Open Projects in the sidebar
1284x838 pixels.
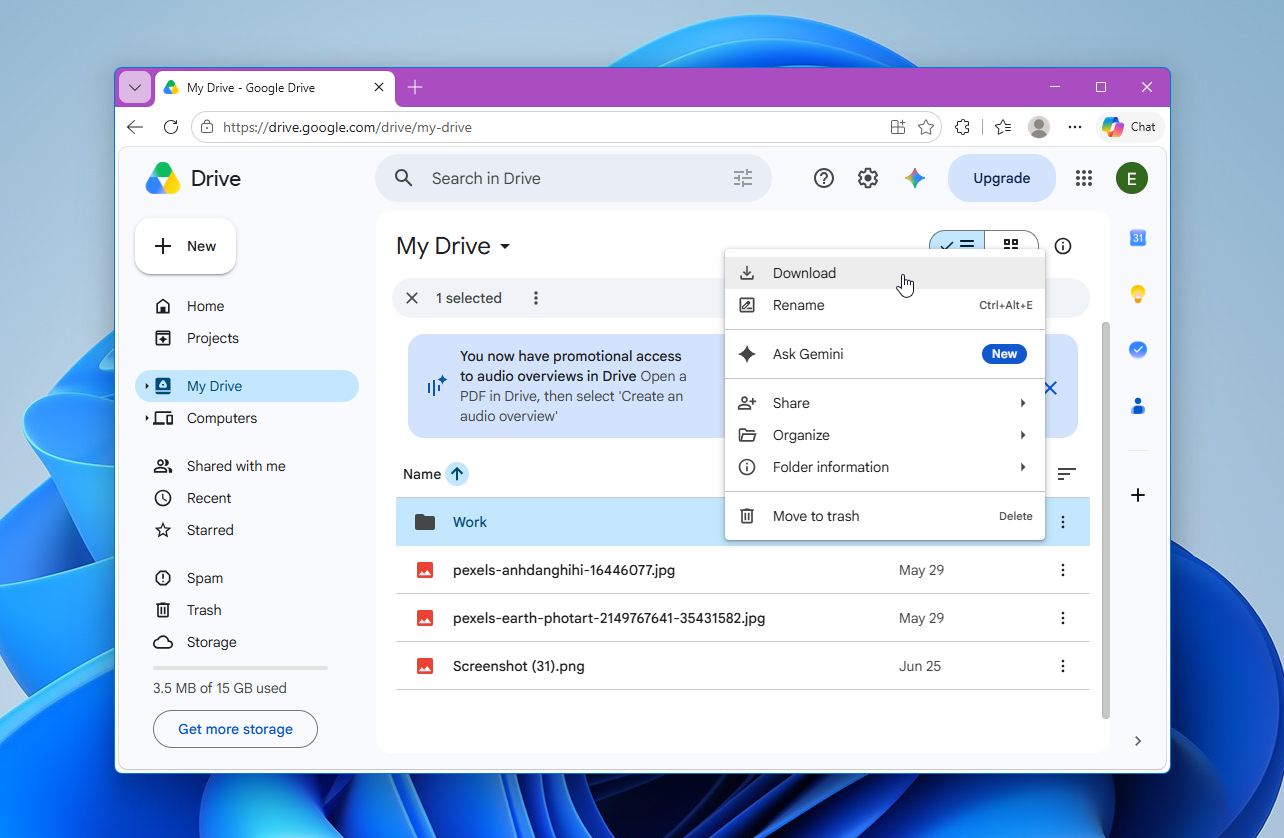(x=247, y=338)
